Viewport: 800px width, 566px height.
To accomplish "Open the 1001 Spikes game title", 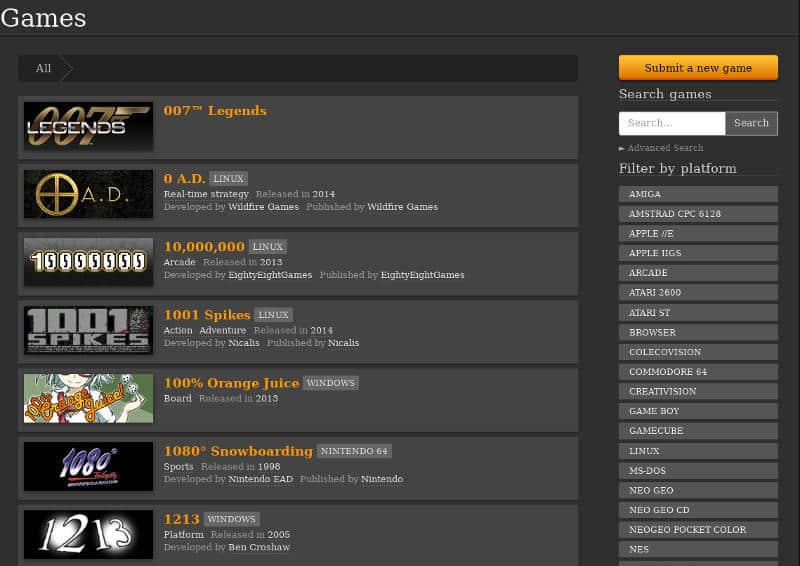I will (207, 315).
